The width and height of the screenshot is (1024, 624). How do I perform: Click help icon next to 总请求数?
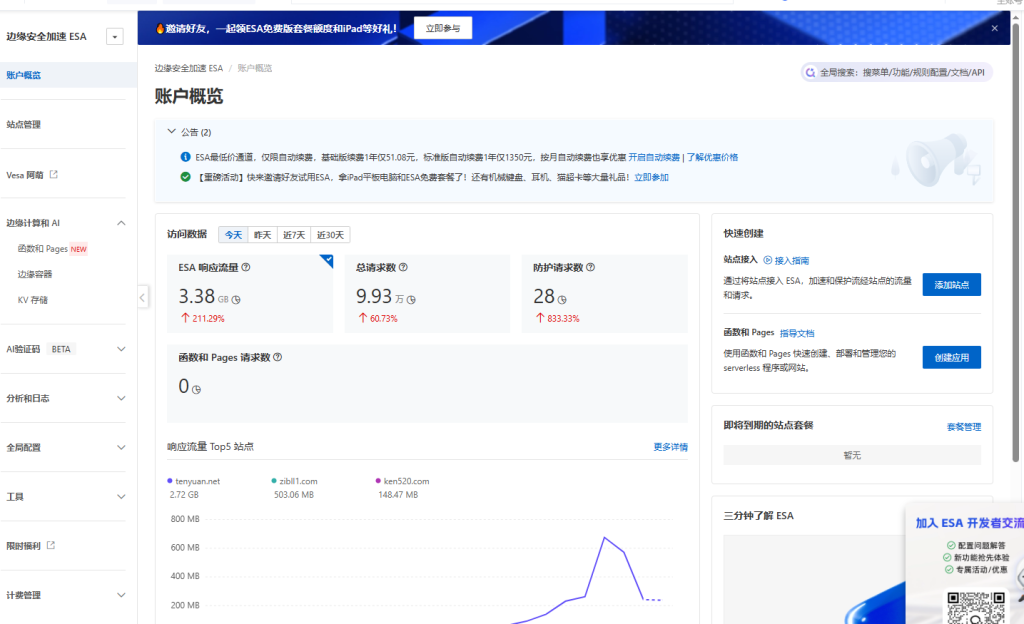[x=403, y=267]
